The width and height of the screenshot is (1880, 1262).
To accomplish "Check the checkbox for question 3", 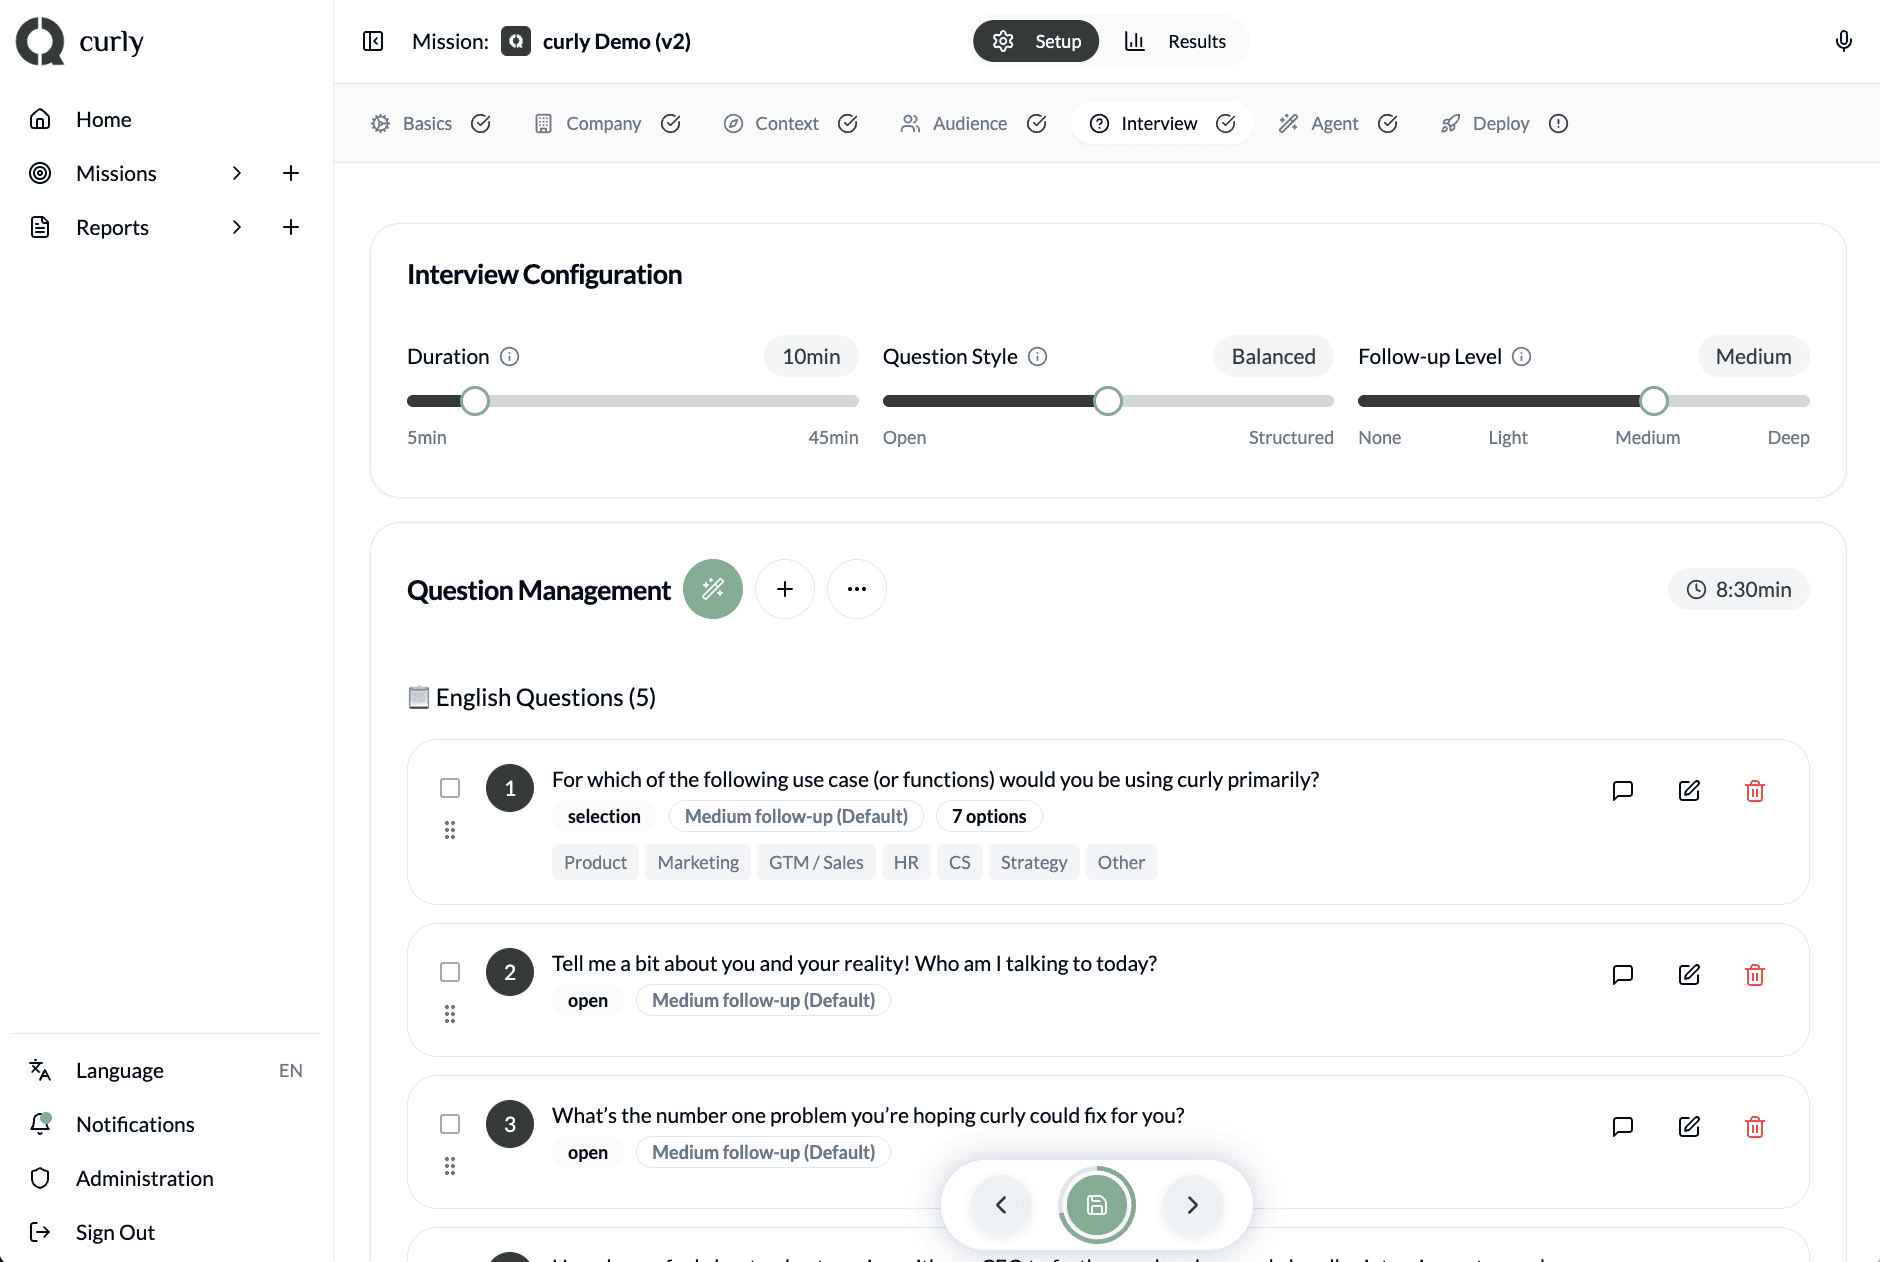I will pyautogui.click(x=450, y=1124).
